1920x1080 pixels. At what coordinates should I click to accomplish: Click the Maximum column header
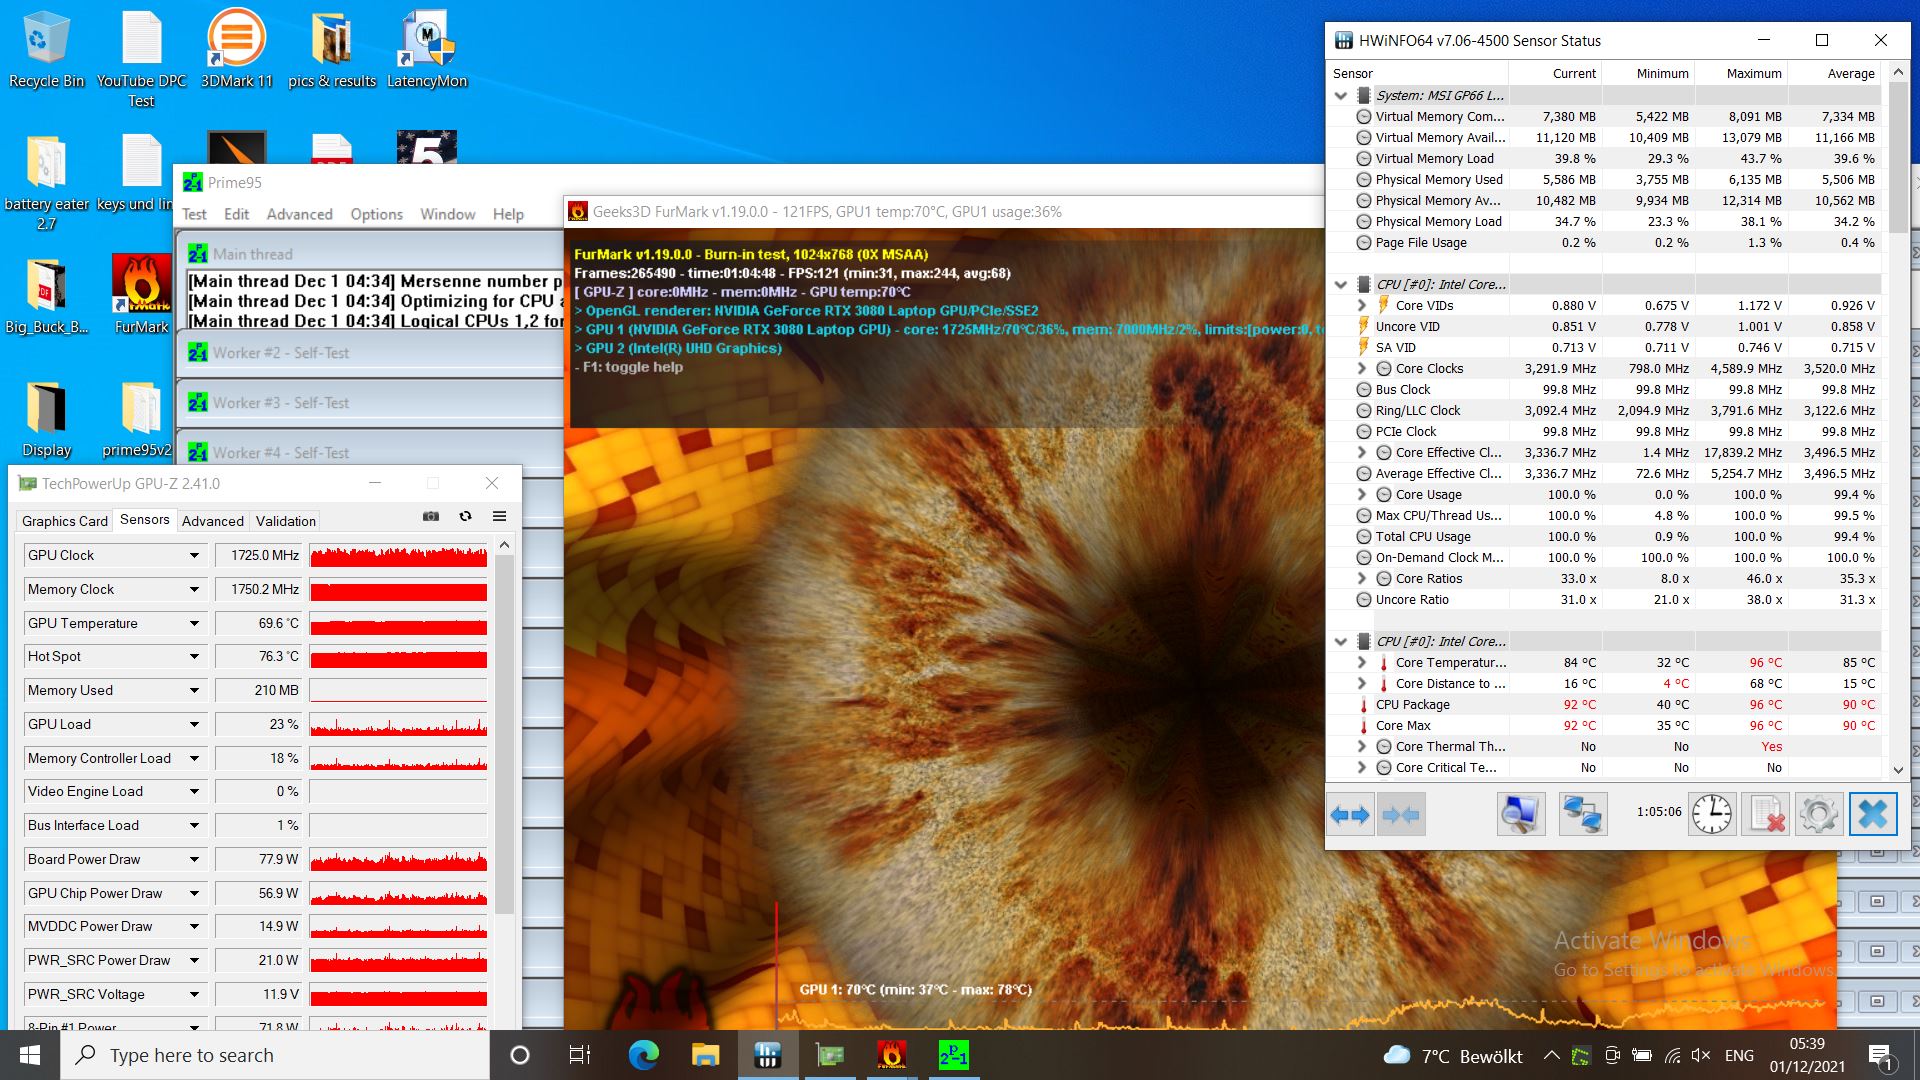pos(1753,73)
